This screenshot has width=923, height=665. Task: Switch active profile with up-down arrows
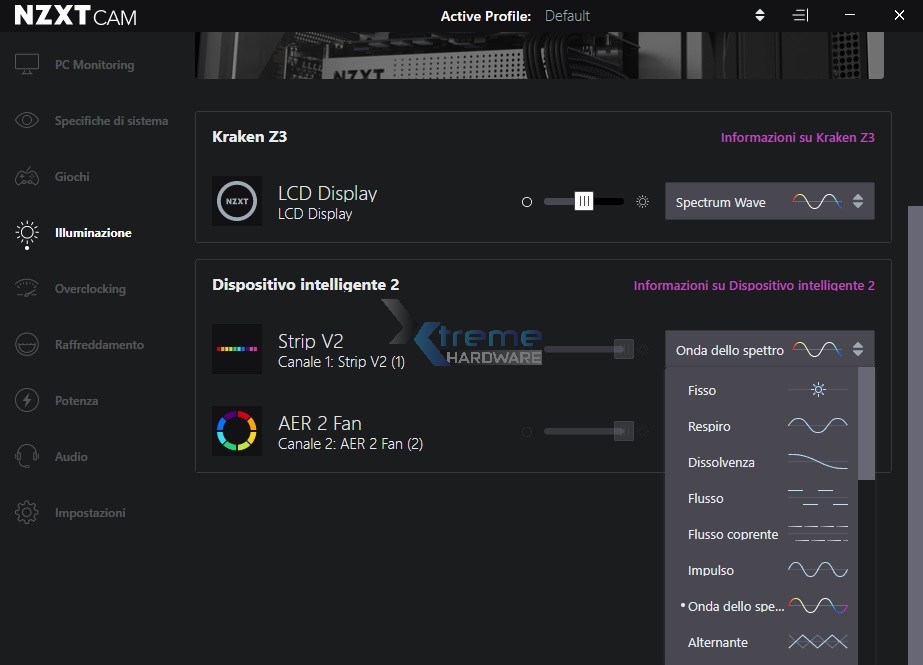tap(760, 16)
